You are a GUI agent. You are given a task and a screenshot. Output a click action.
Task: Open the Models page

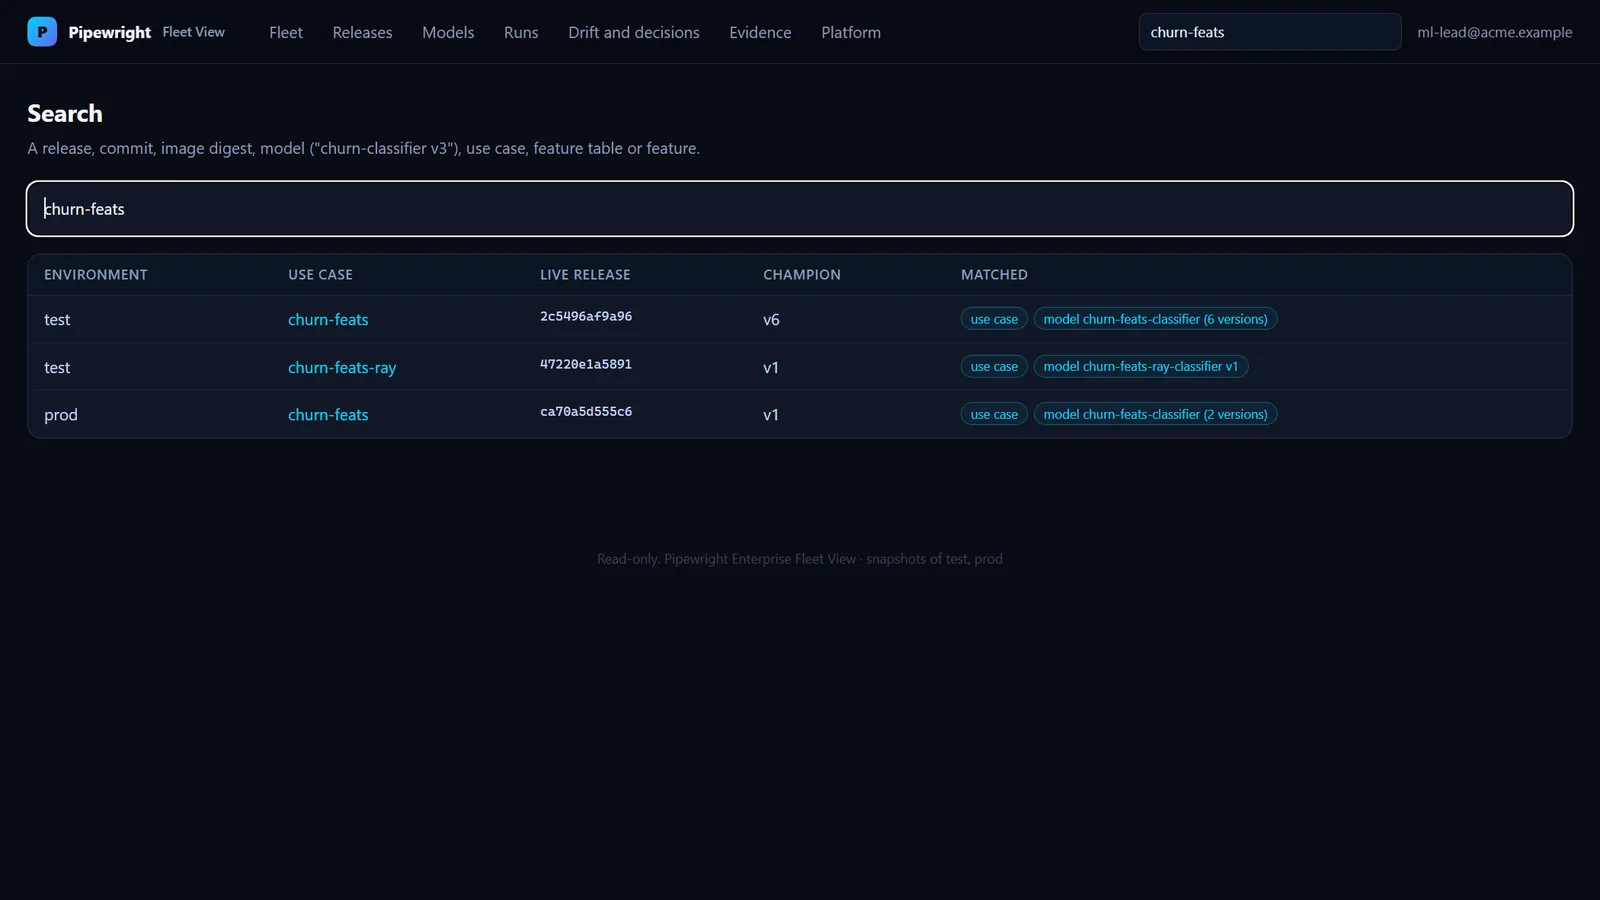448,32
